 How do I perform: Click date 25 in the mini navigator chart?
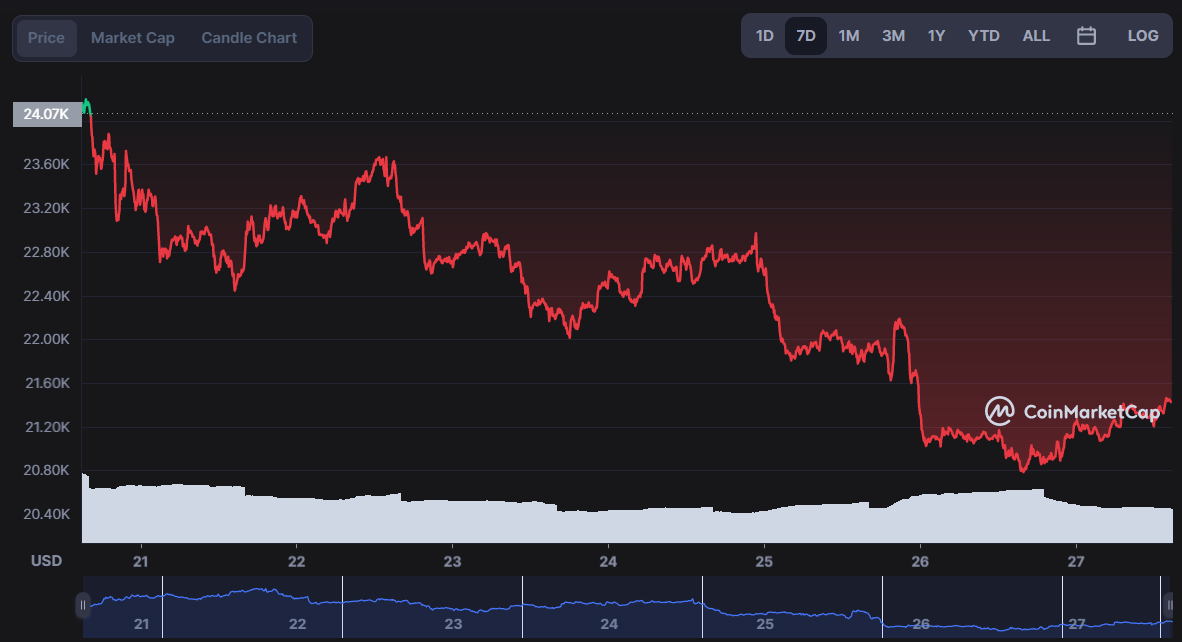(x=765, y=624)
